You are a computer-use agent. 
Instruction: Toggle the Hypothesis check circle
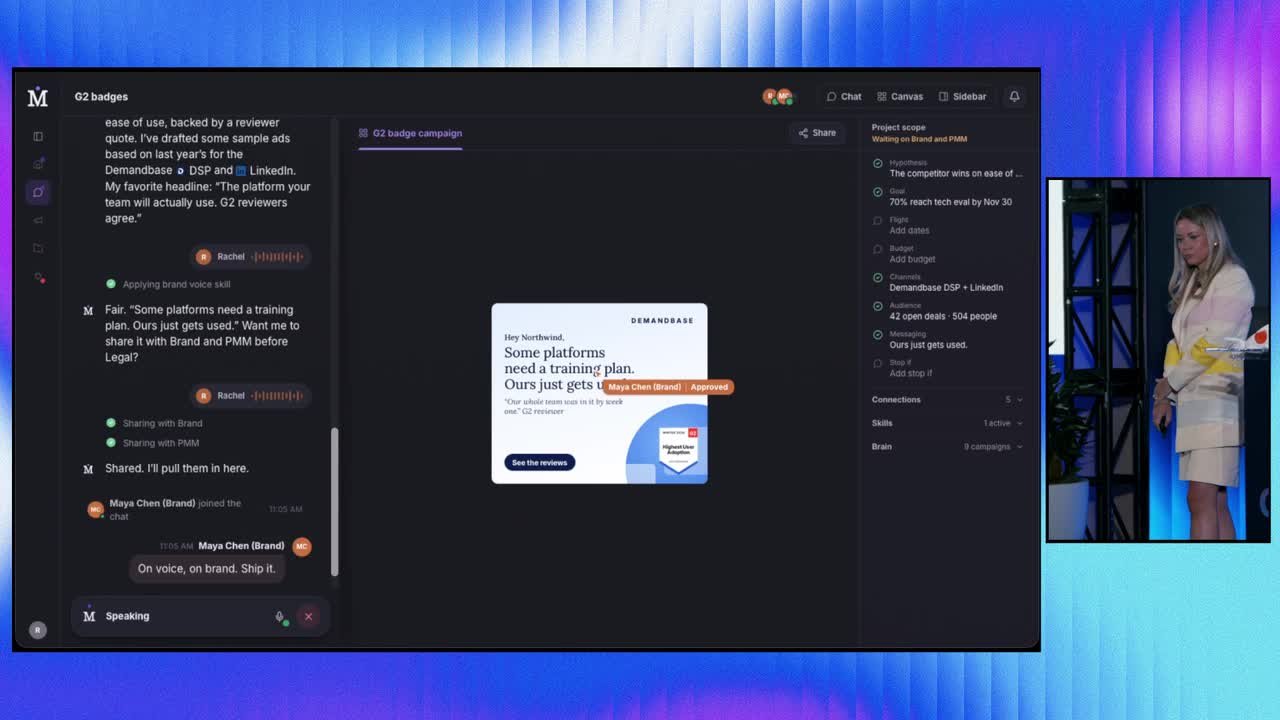(877, 163)
